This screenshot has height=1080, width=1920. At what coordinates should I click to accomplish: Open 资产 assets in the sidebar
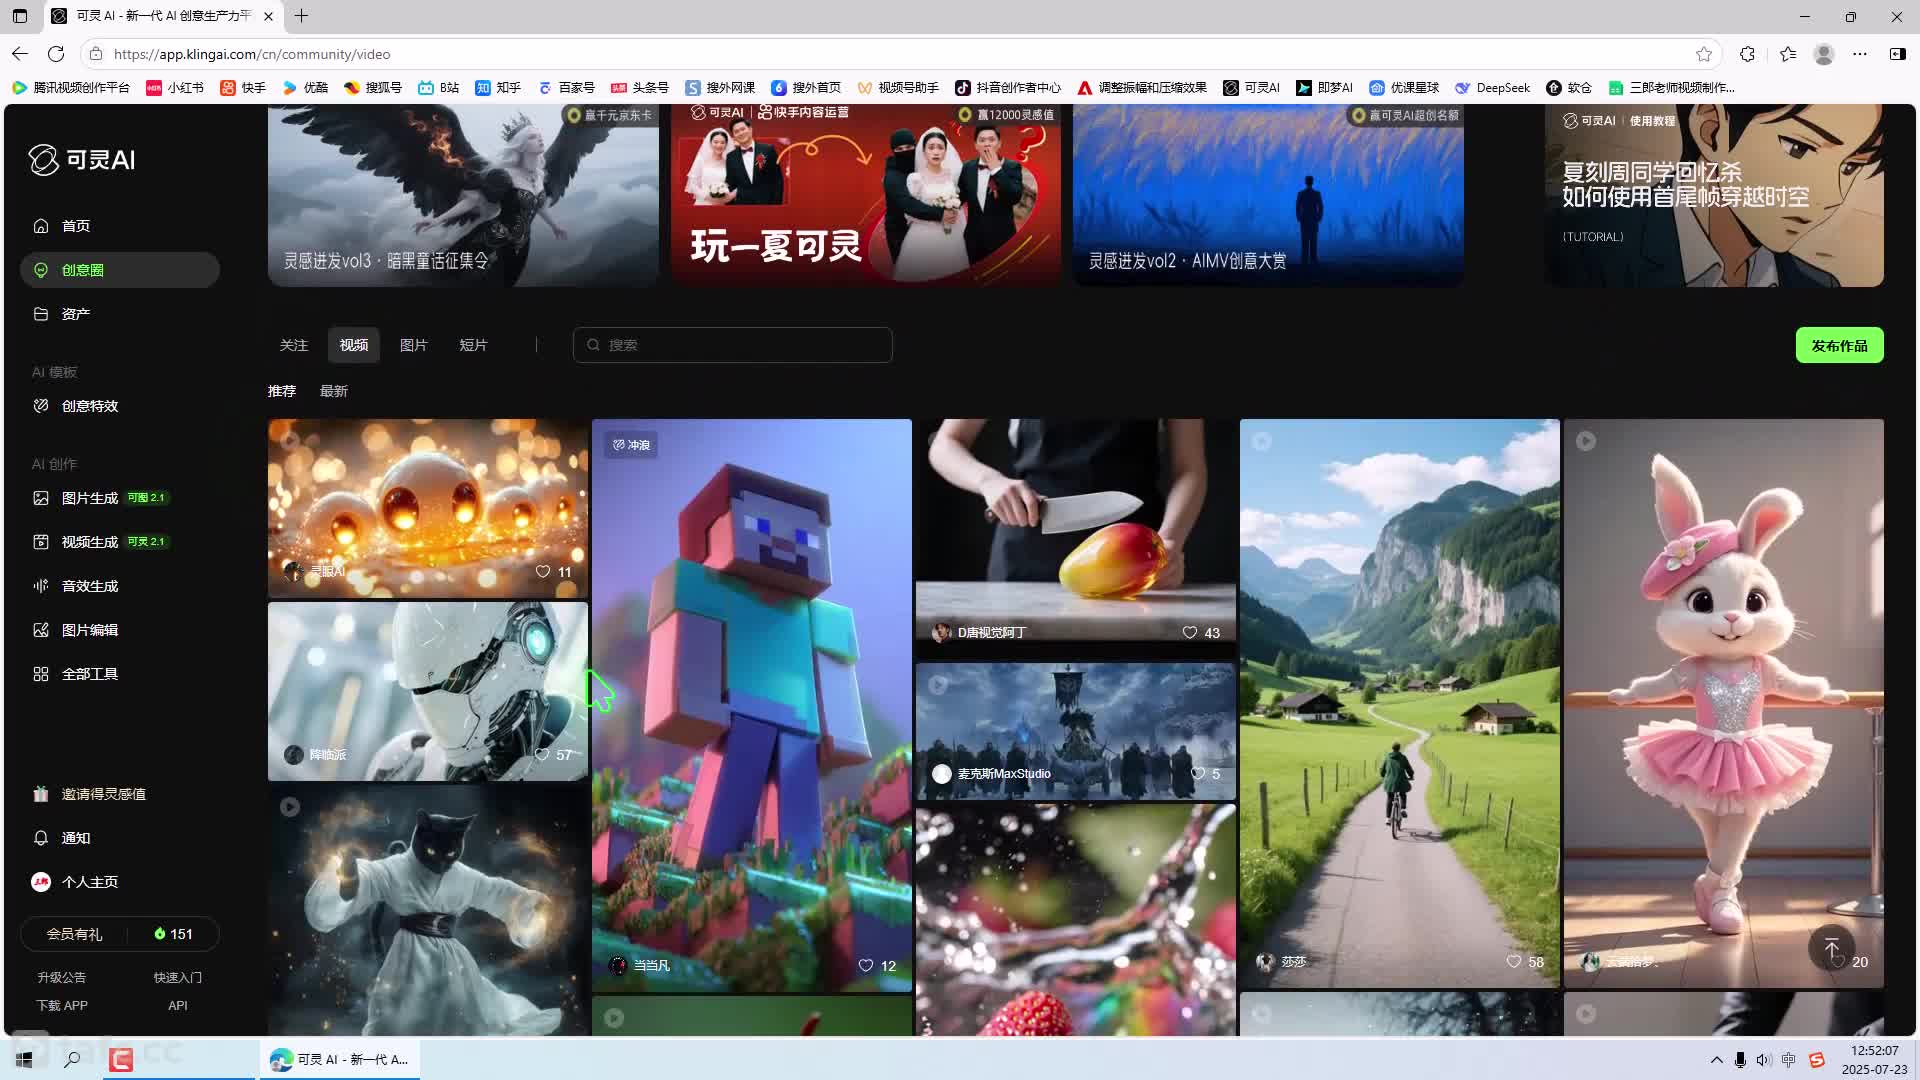[75, 314]
